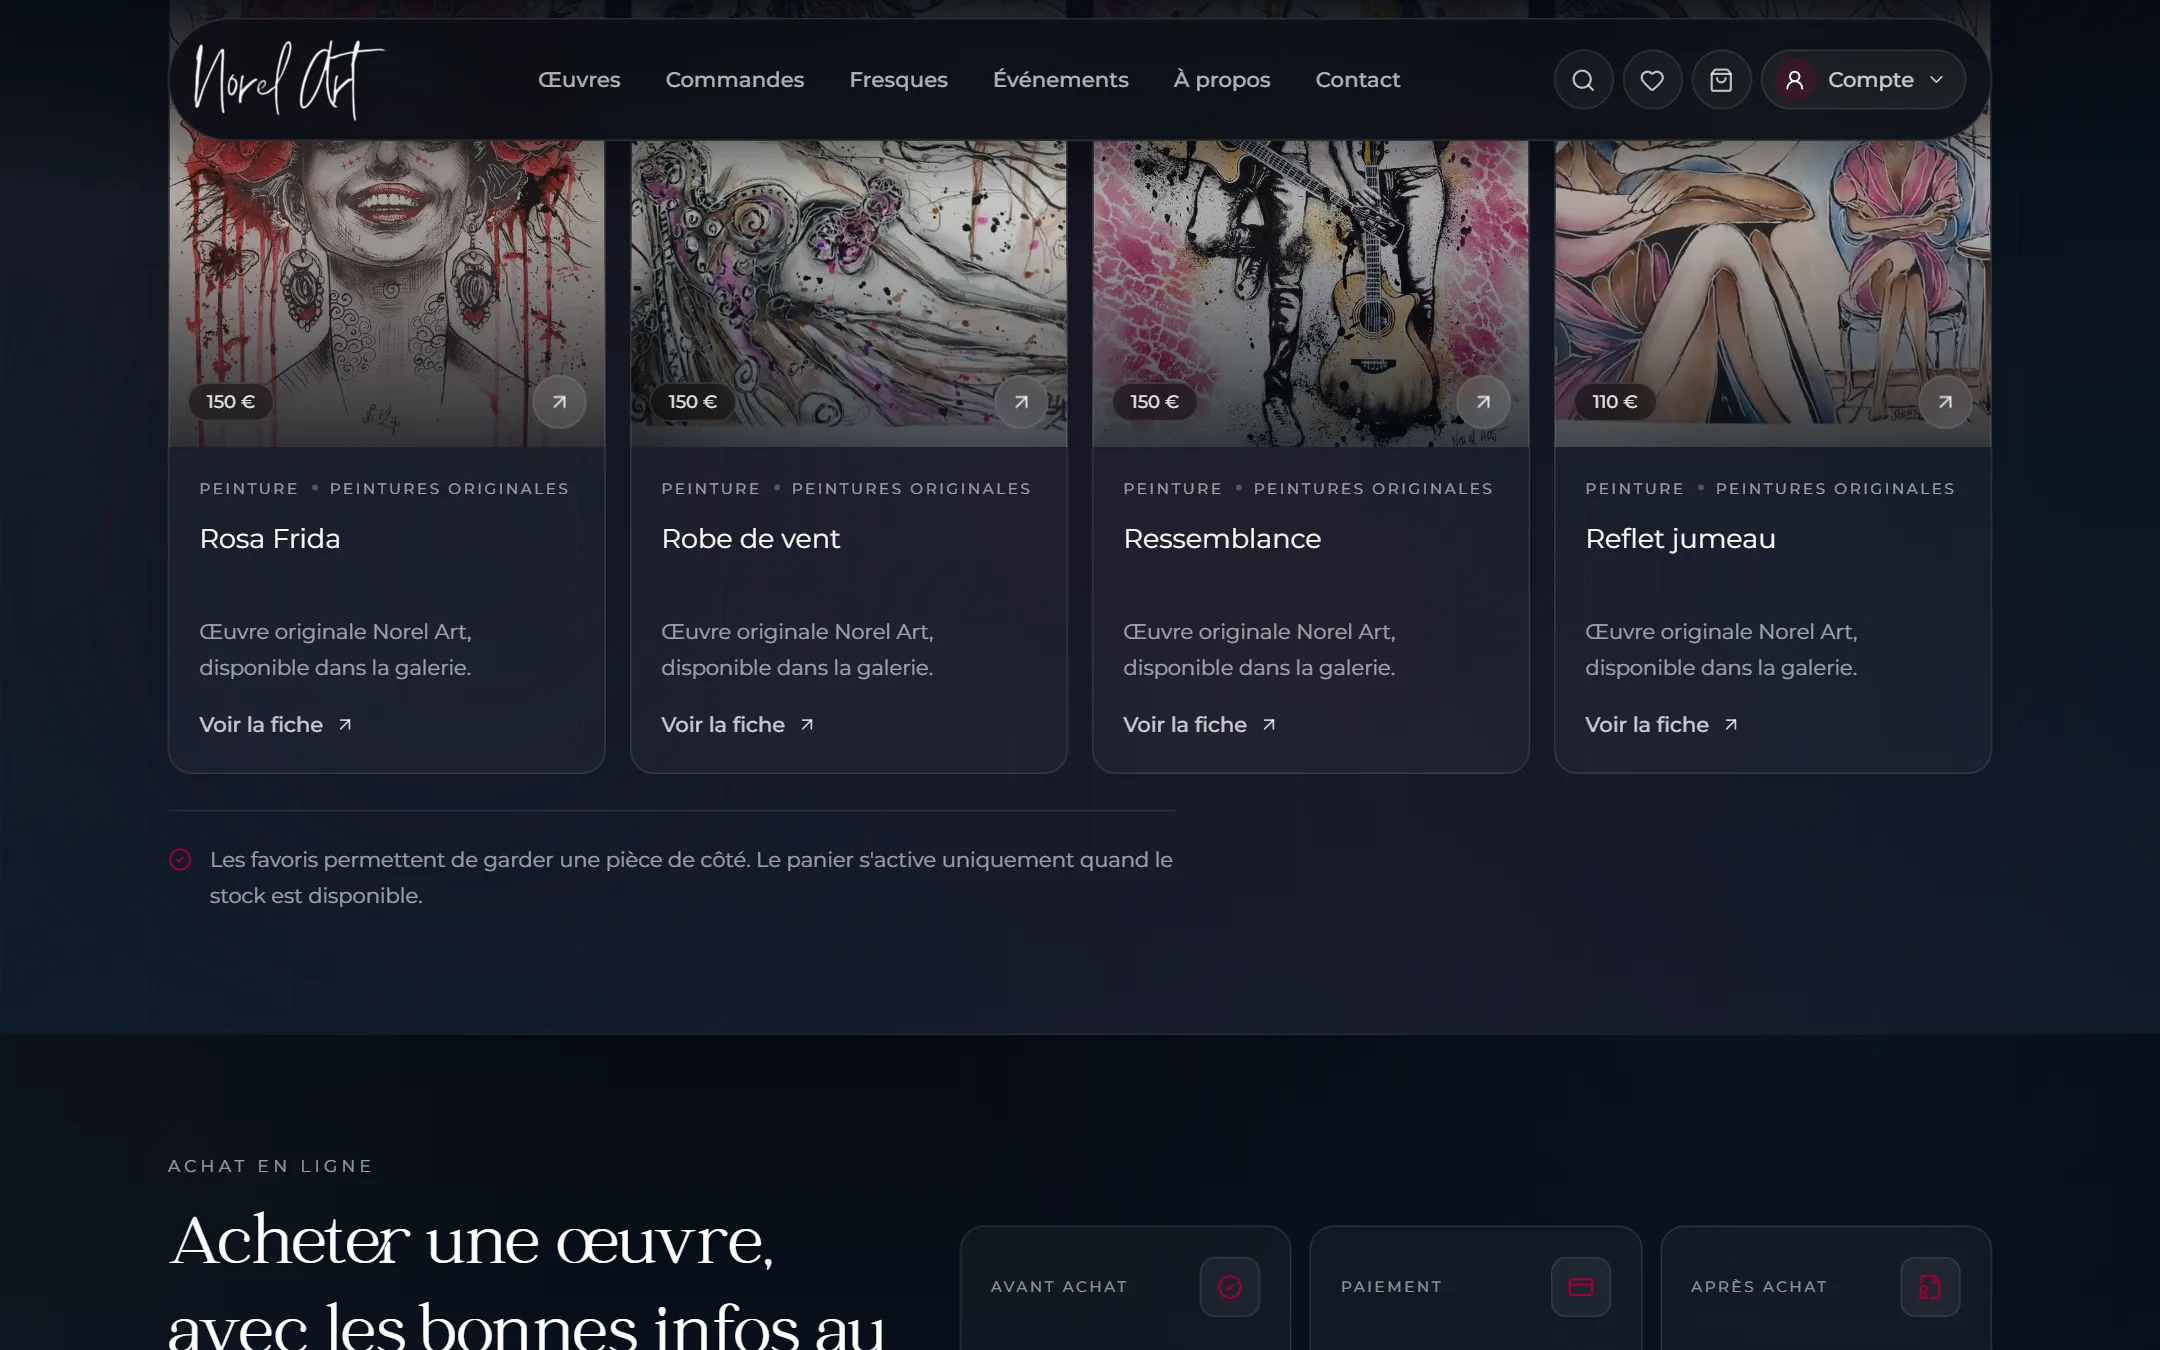The width and height of the screenshot is (2160, 1350).
Task: Open the Œuvres menu item
Action: click(579, 80)
